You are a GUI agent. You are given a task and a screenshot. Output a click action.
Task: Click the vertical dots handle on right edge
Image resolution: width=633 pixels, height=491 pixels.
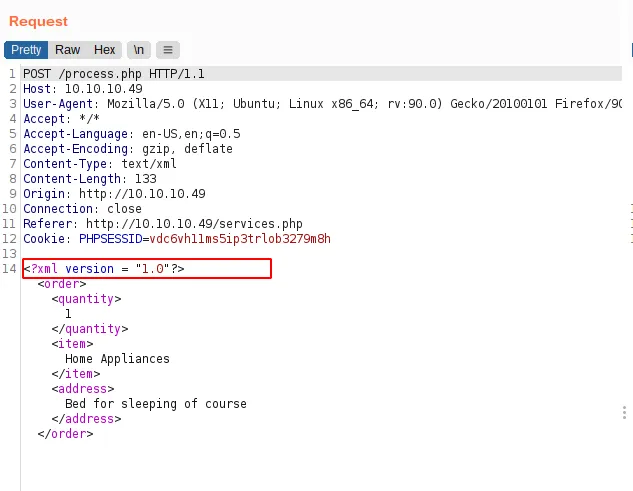(x=625, y=412)
